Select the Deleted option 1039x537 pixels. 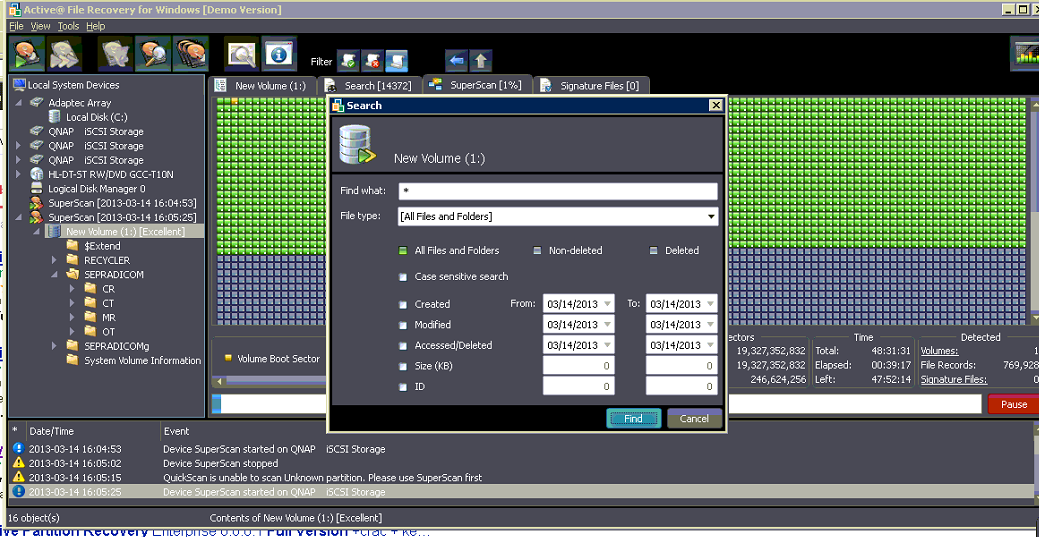pos(653,251)
